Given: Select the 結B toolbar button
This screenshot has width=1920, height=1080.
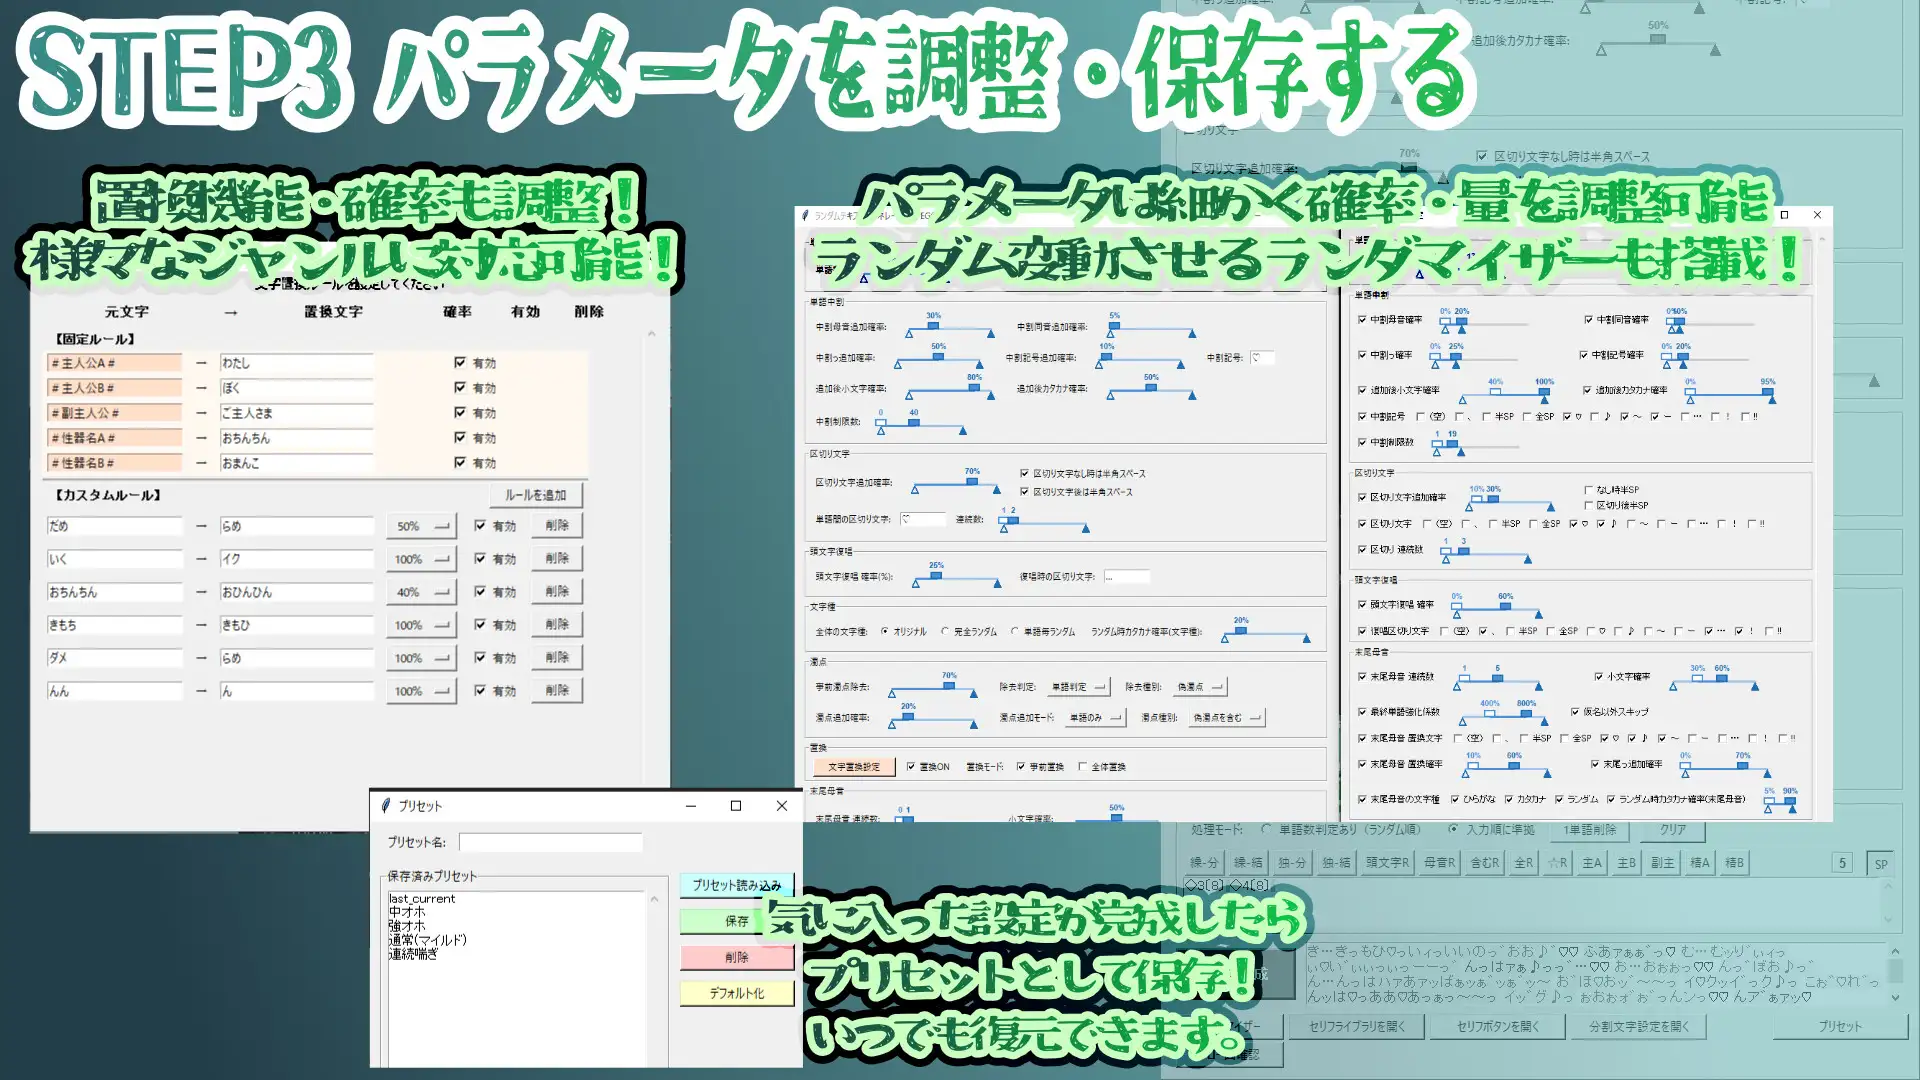Looking at the screenshot, I should [x=1735, y=860].
